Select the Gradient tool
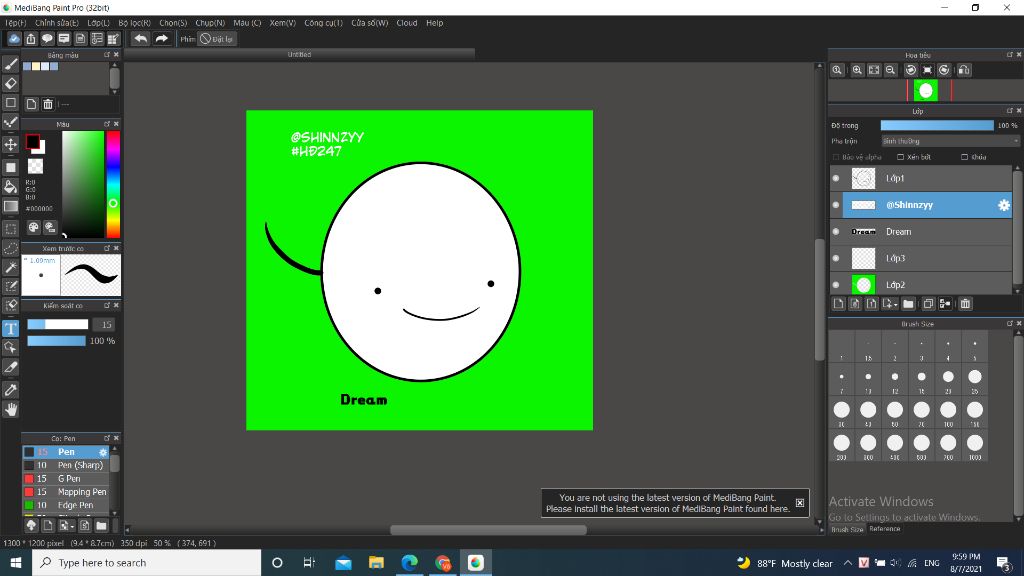Viewport: 1024px width, 576px height. 10,206
